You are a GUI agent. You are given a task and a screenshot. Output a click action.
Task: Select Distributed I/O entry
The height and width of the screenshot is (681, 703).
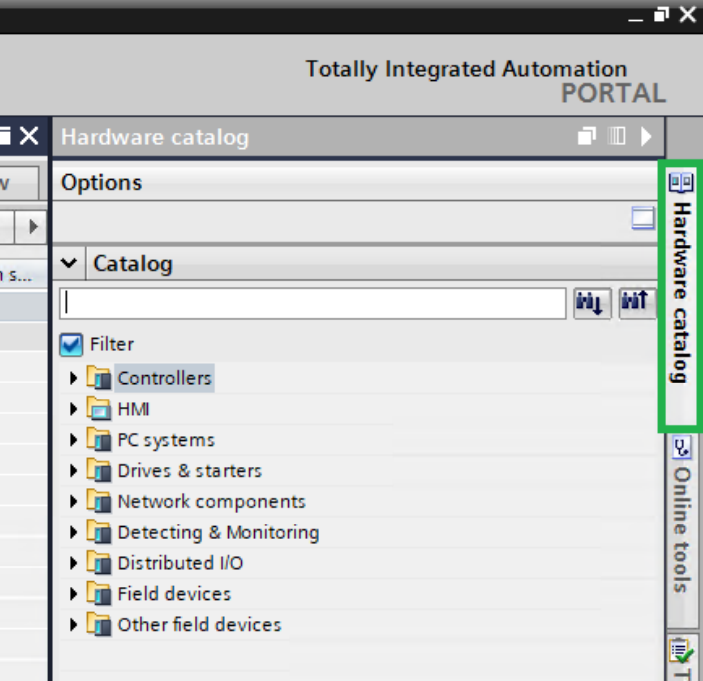pos(180,563)
